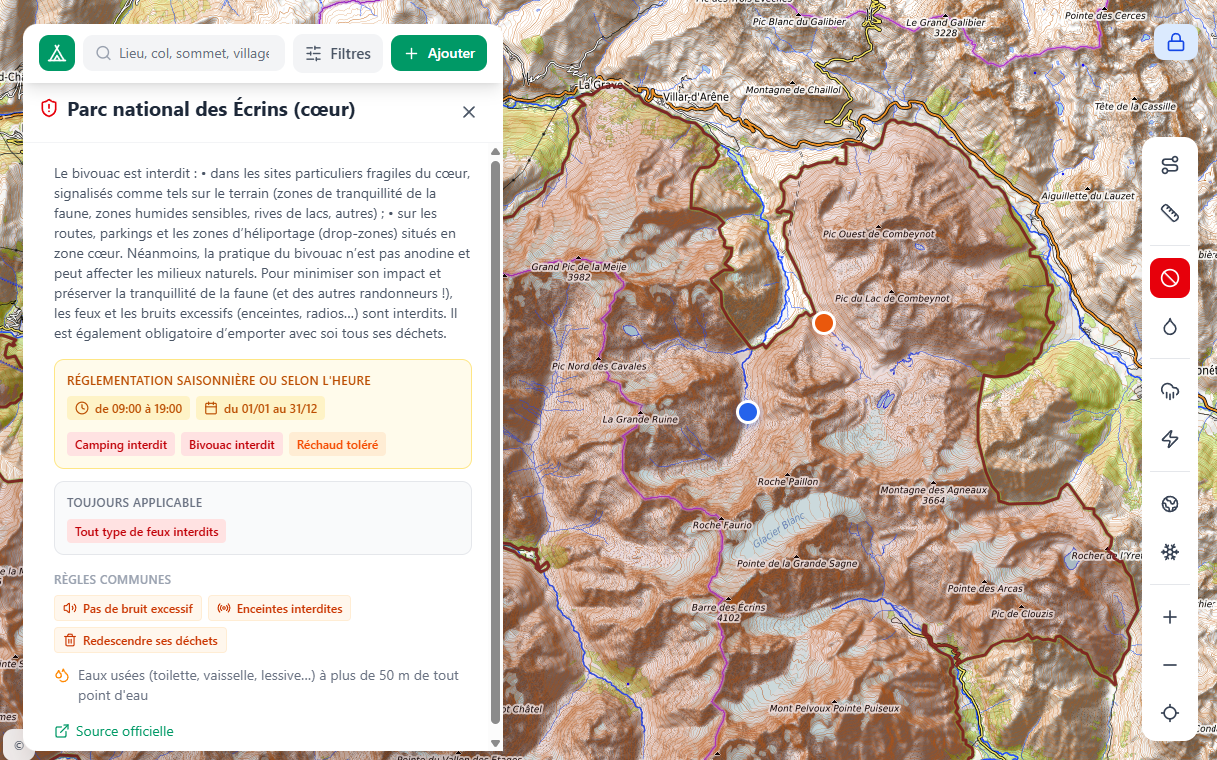Click the locate me crosshair icon

point(1170,713)
